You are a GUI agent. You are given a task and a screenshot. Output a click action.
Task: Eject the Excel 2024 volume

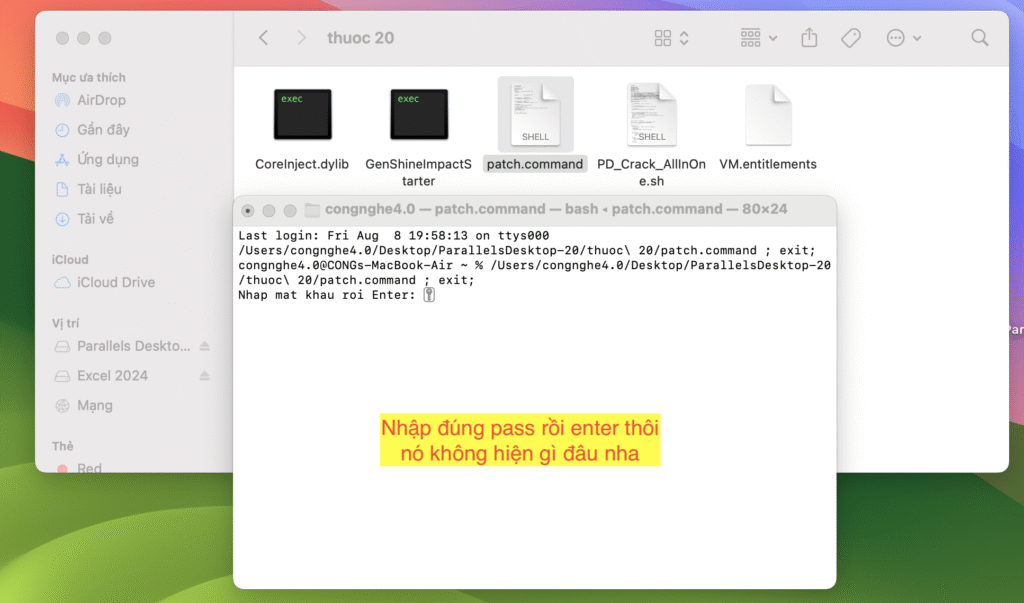205,376
